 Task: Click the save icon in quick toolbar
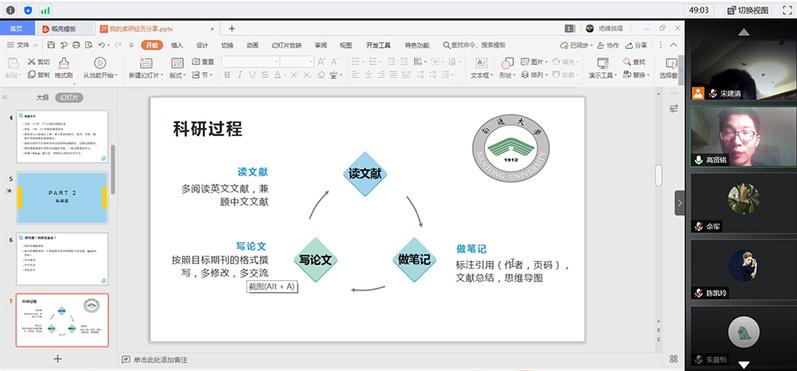click(51, 45)
